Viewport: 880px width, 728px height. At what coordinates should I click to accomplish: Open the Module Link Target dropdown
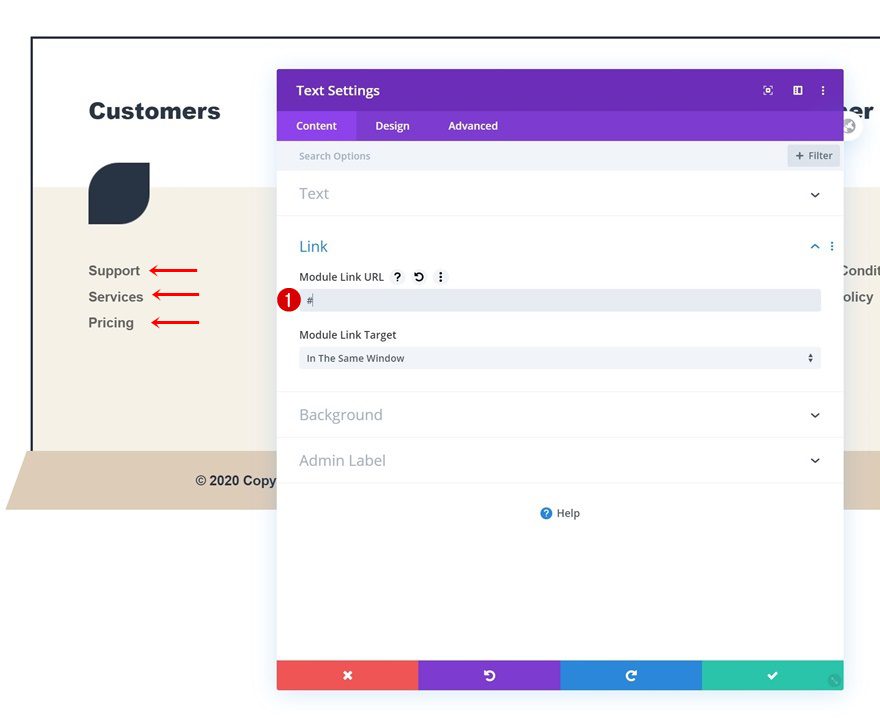click(x=559, y=357)
